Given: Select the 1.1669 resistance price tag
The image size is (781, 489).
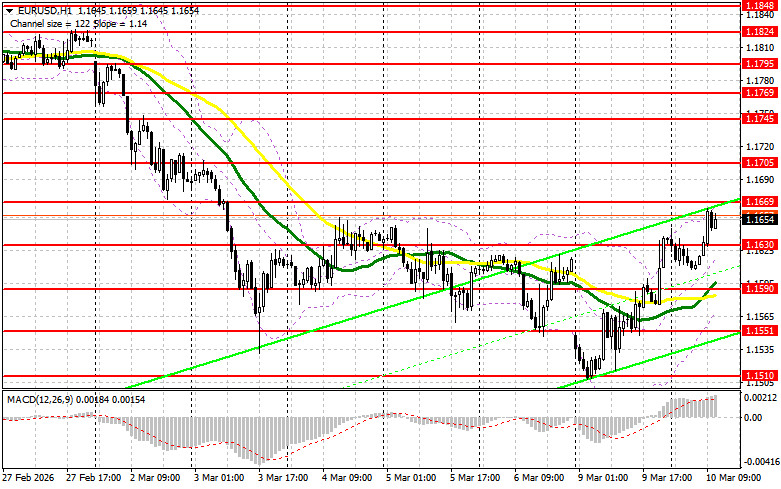Looking at the screenshot, I should point(759,201).
